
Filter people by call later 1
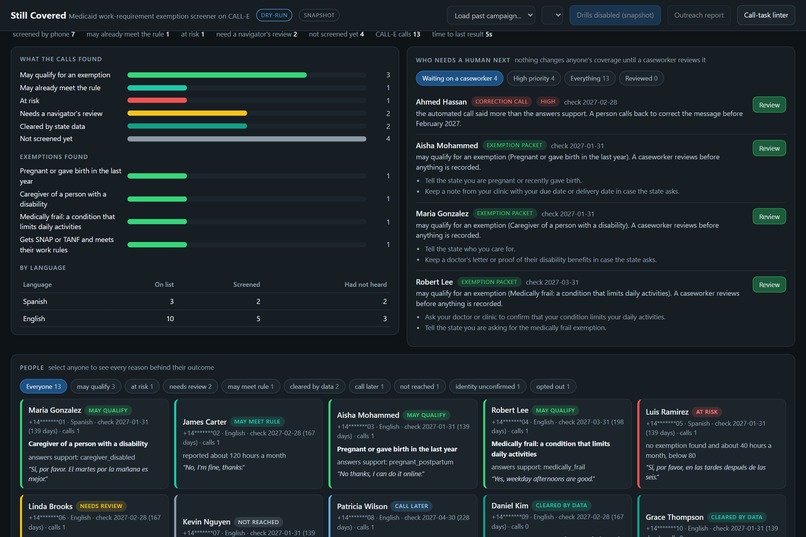tap(369, 386)
